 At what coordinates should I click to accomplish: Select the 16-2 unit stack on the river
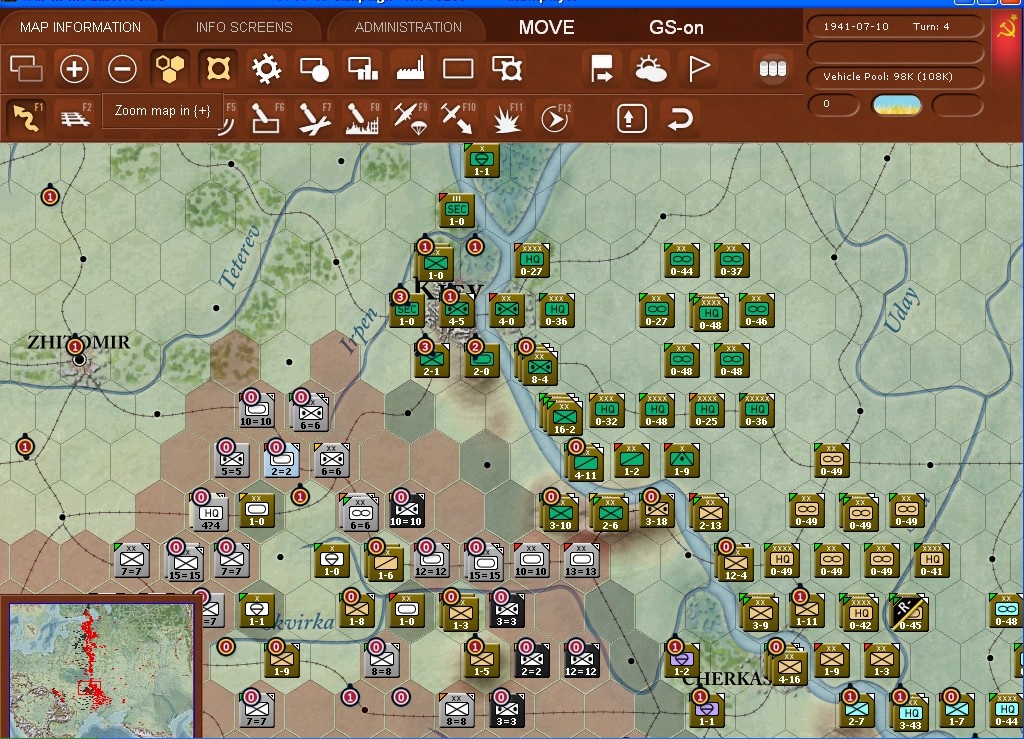click(x=563, y=416)
